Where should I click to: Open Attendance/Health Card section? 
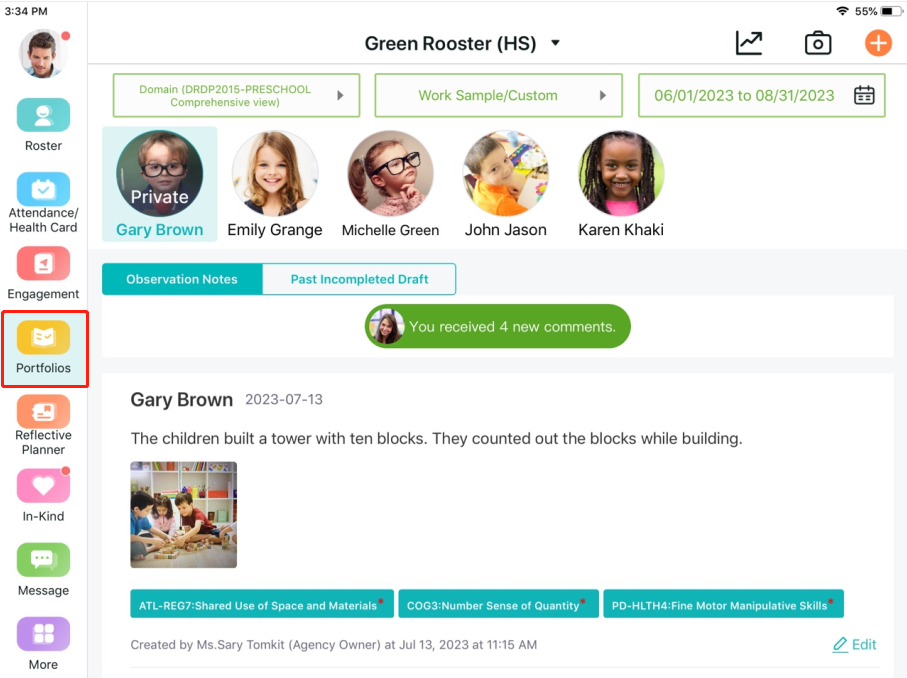tap(43, 189)
